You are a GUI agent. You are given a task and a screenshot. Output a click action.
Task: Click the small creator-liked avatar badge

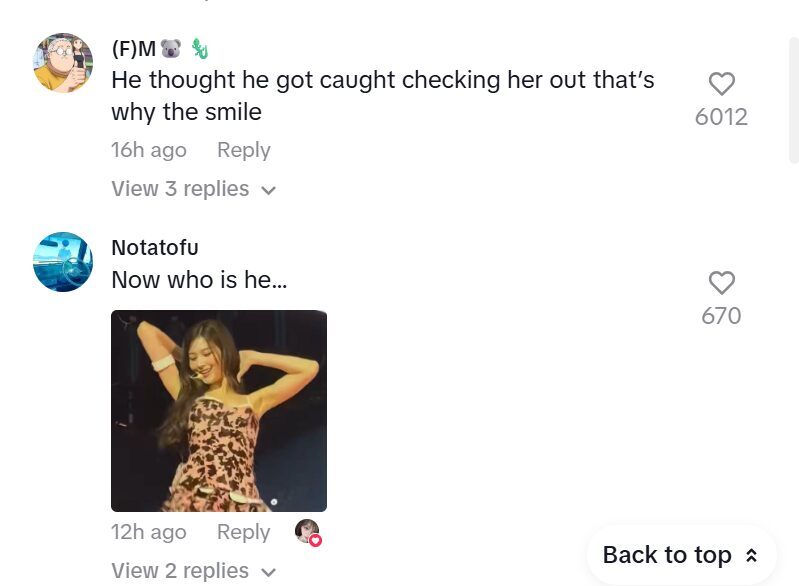click(308, 532)
